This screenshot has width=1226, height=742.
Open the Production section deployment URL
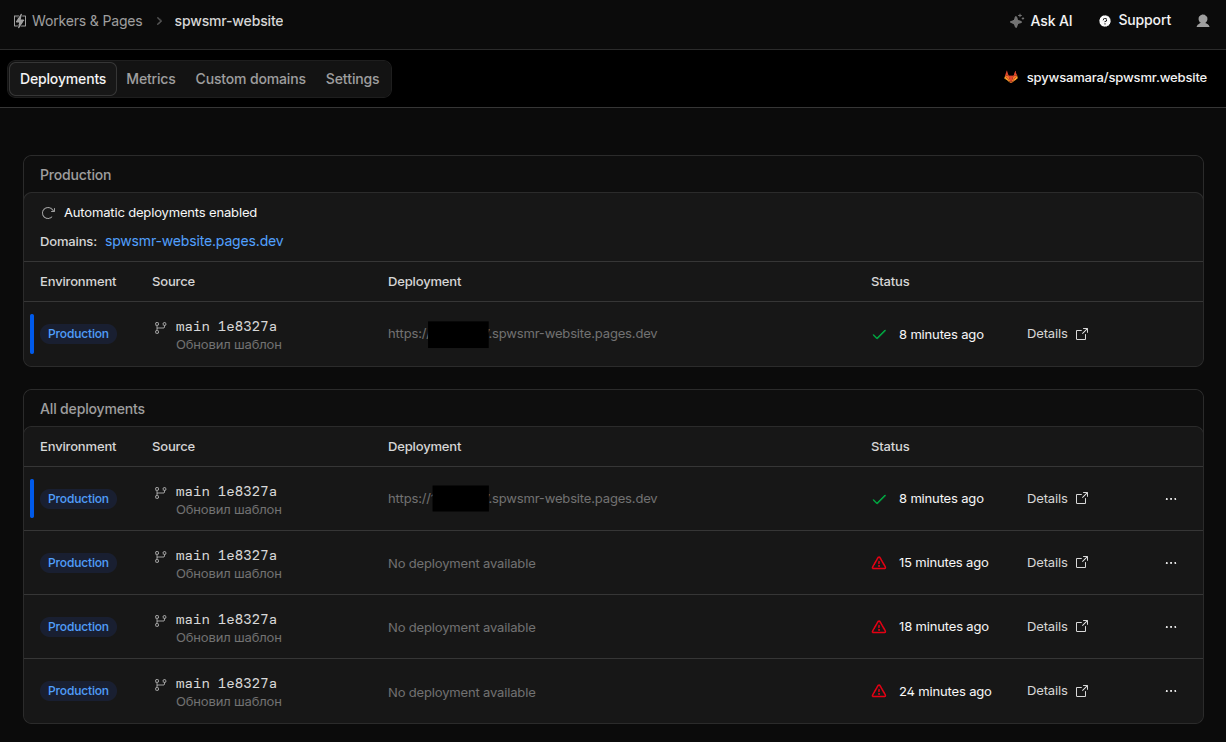[x=523, y=334]
